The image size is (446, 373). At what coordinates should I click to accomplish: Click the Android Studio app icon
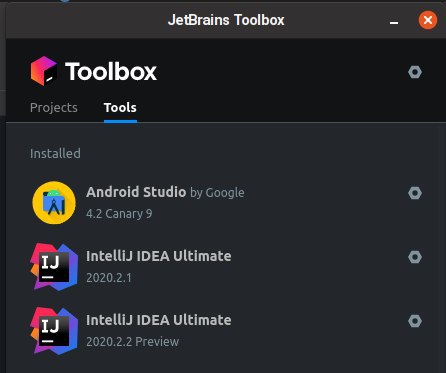54,203
